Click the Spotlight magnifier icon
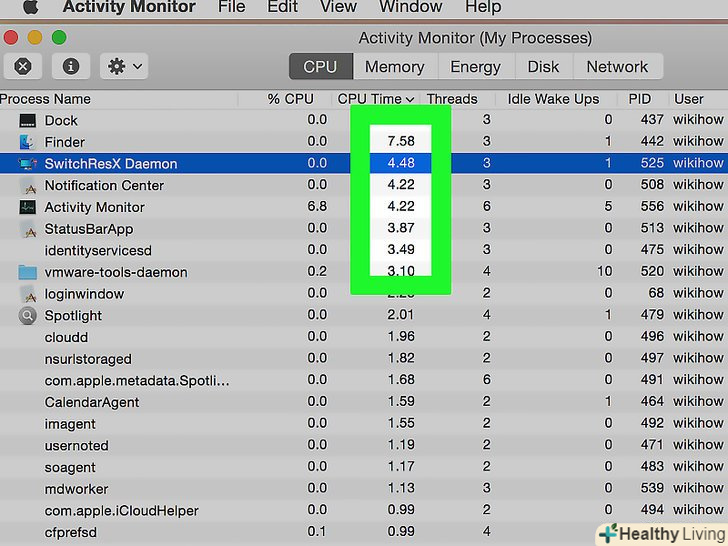The width and height of the screenshot is (728, 546). 27,316
